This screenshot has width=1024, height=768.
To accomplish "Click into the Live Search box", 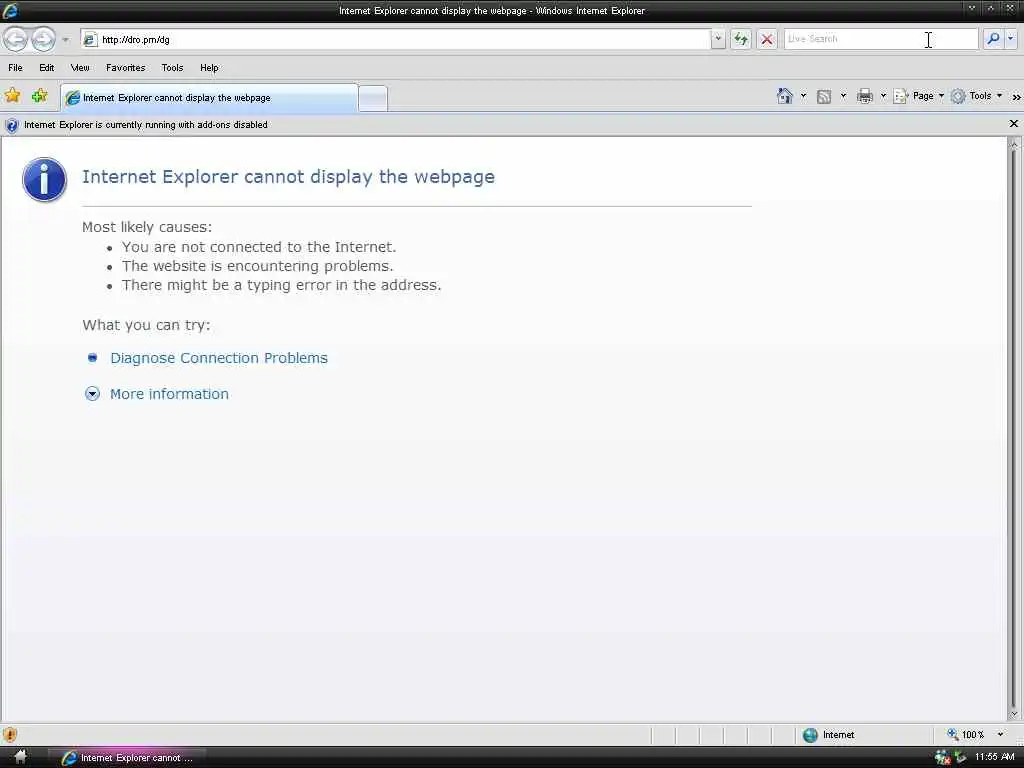I will click(880, 39).
